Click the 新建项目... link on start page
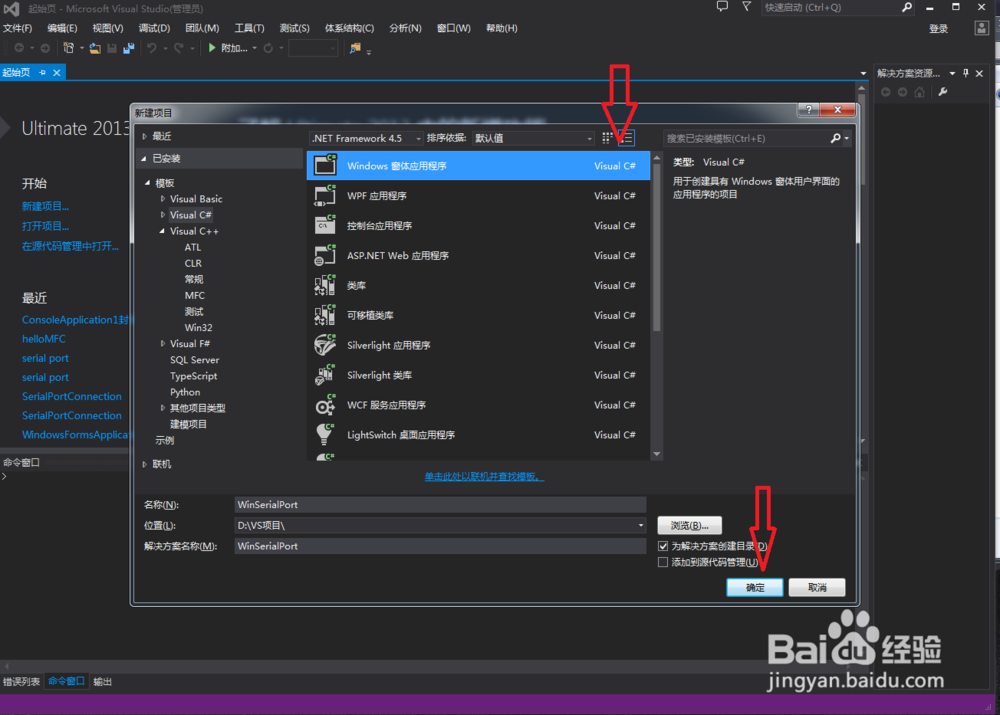The height and width of the screenshot is (715, 1000). point(45,206)
